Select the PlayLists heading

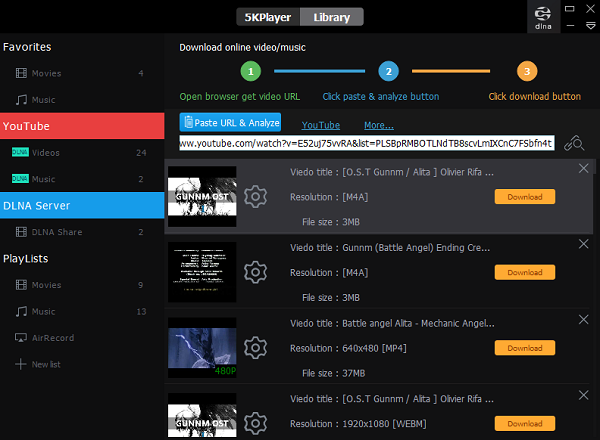(26, 259)
